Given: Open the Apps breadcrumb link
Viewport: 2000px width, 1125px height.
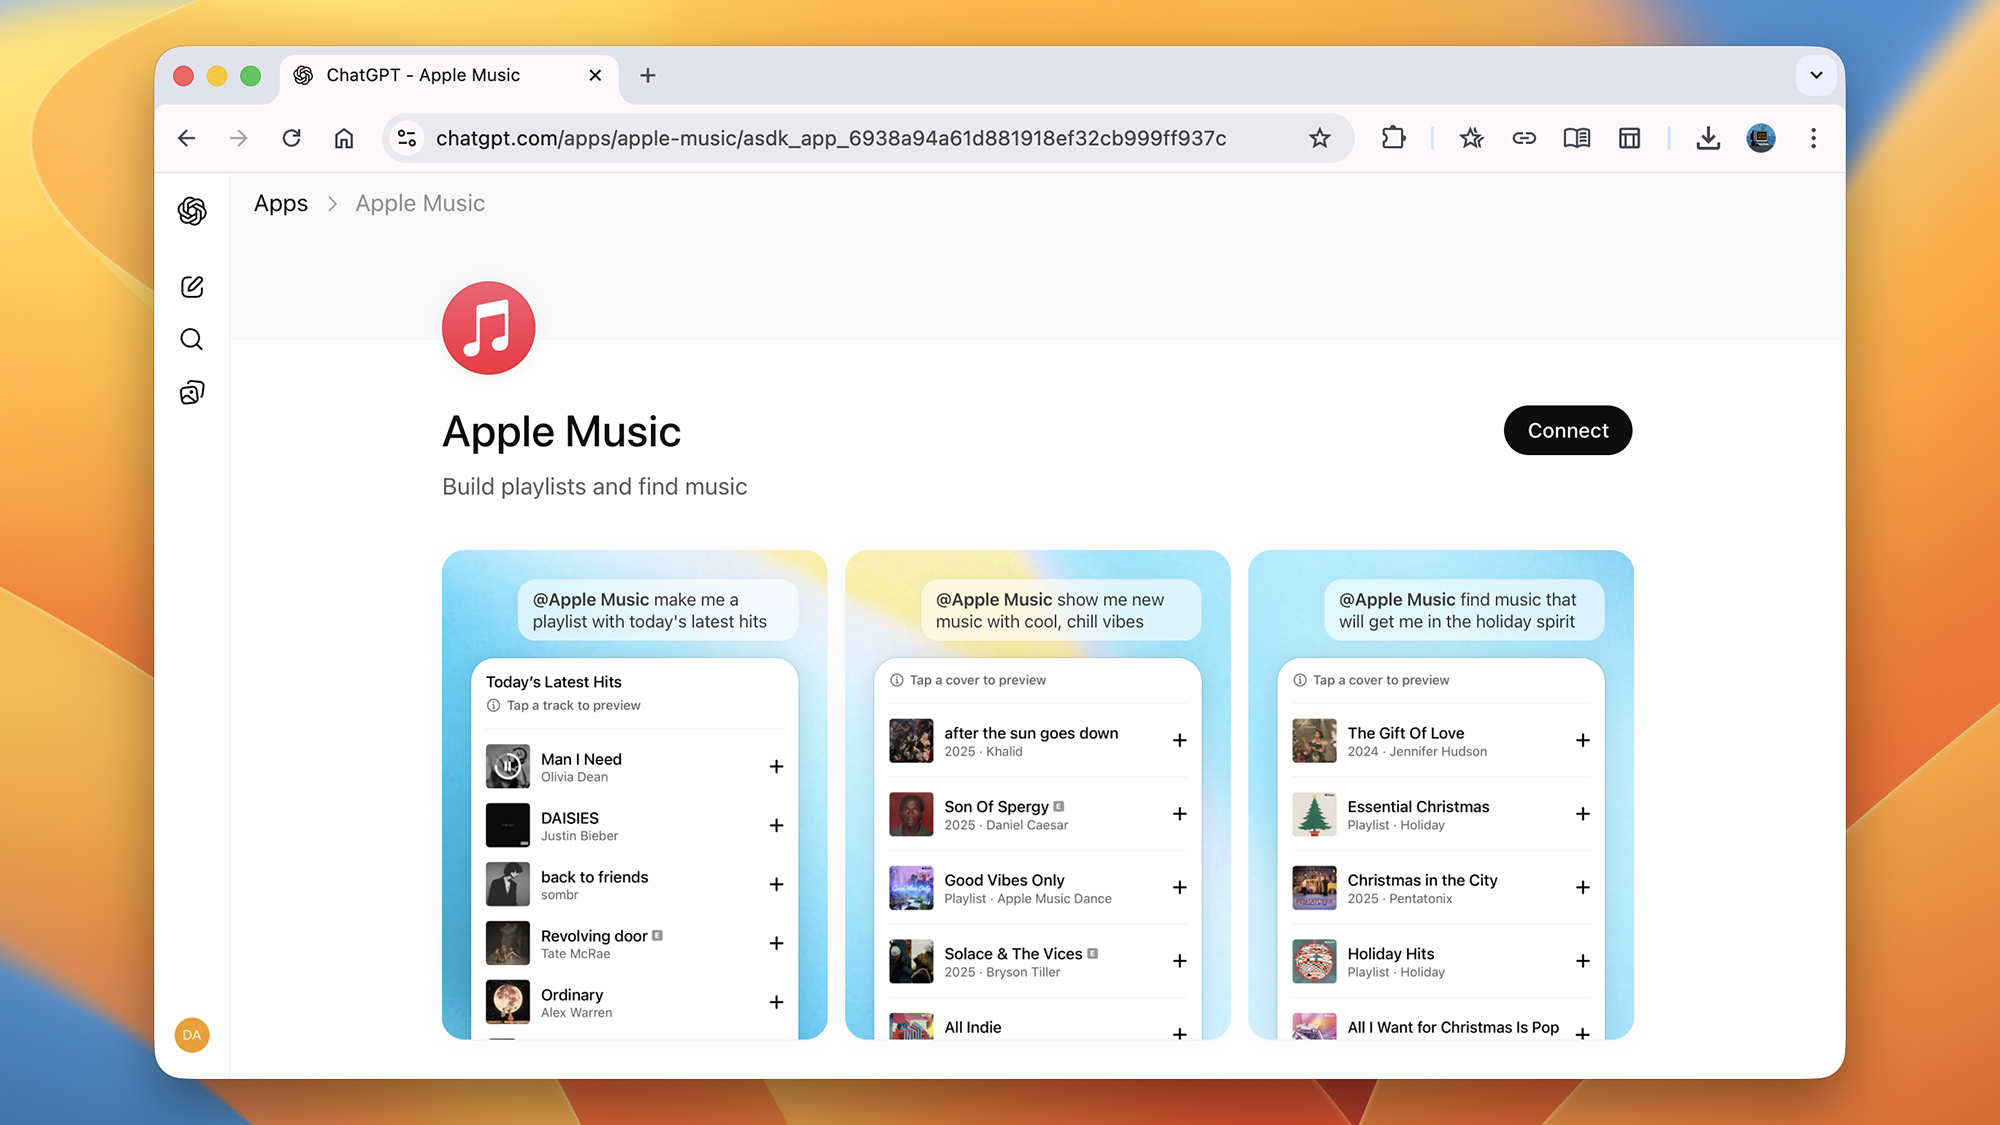Looking at the screenshot, I should pyautogui.click(x=280, y=203).
